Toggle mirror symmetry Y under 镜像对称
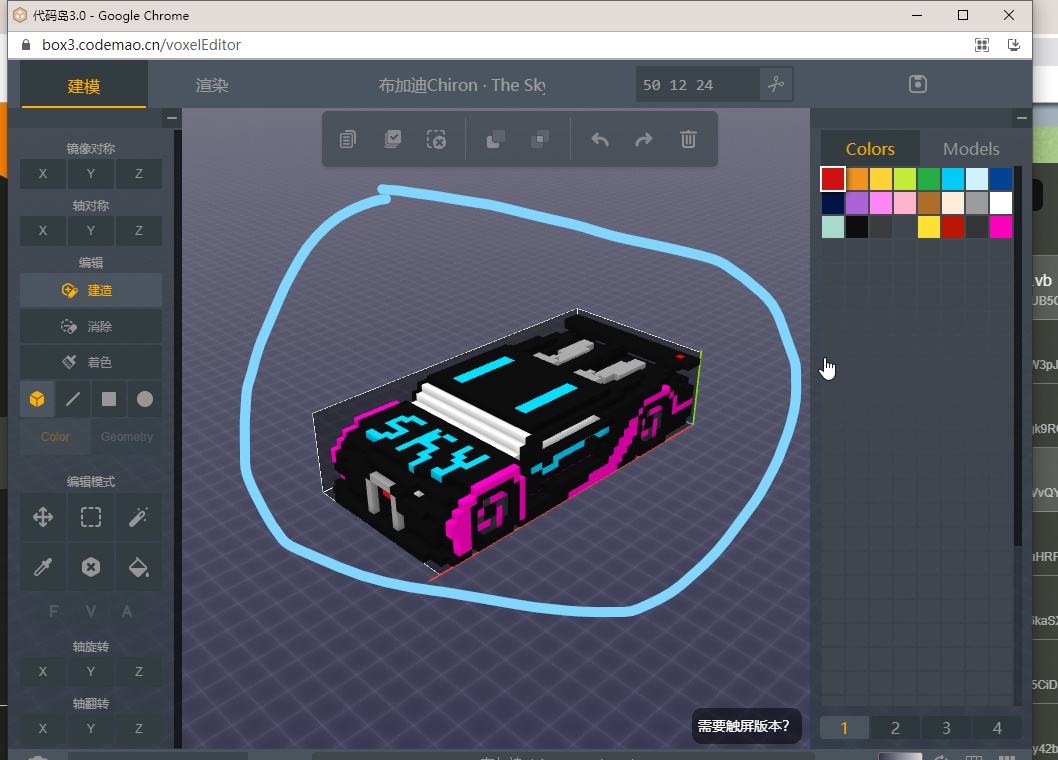Image resolution: width=1058 pixels, height=760 pixels. click(x=91, y=173)
